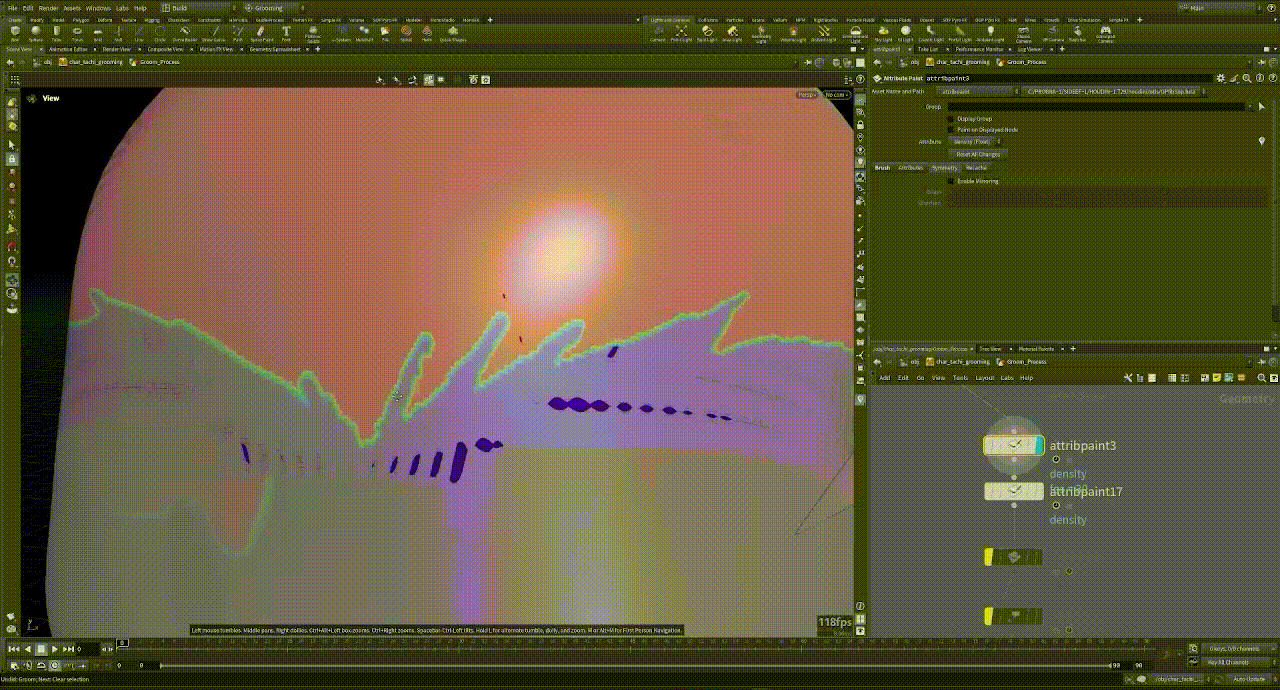Click the node info icon in parameters

pyautogui.click(x=1258, y=78)
